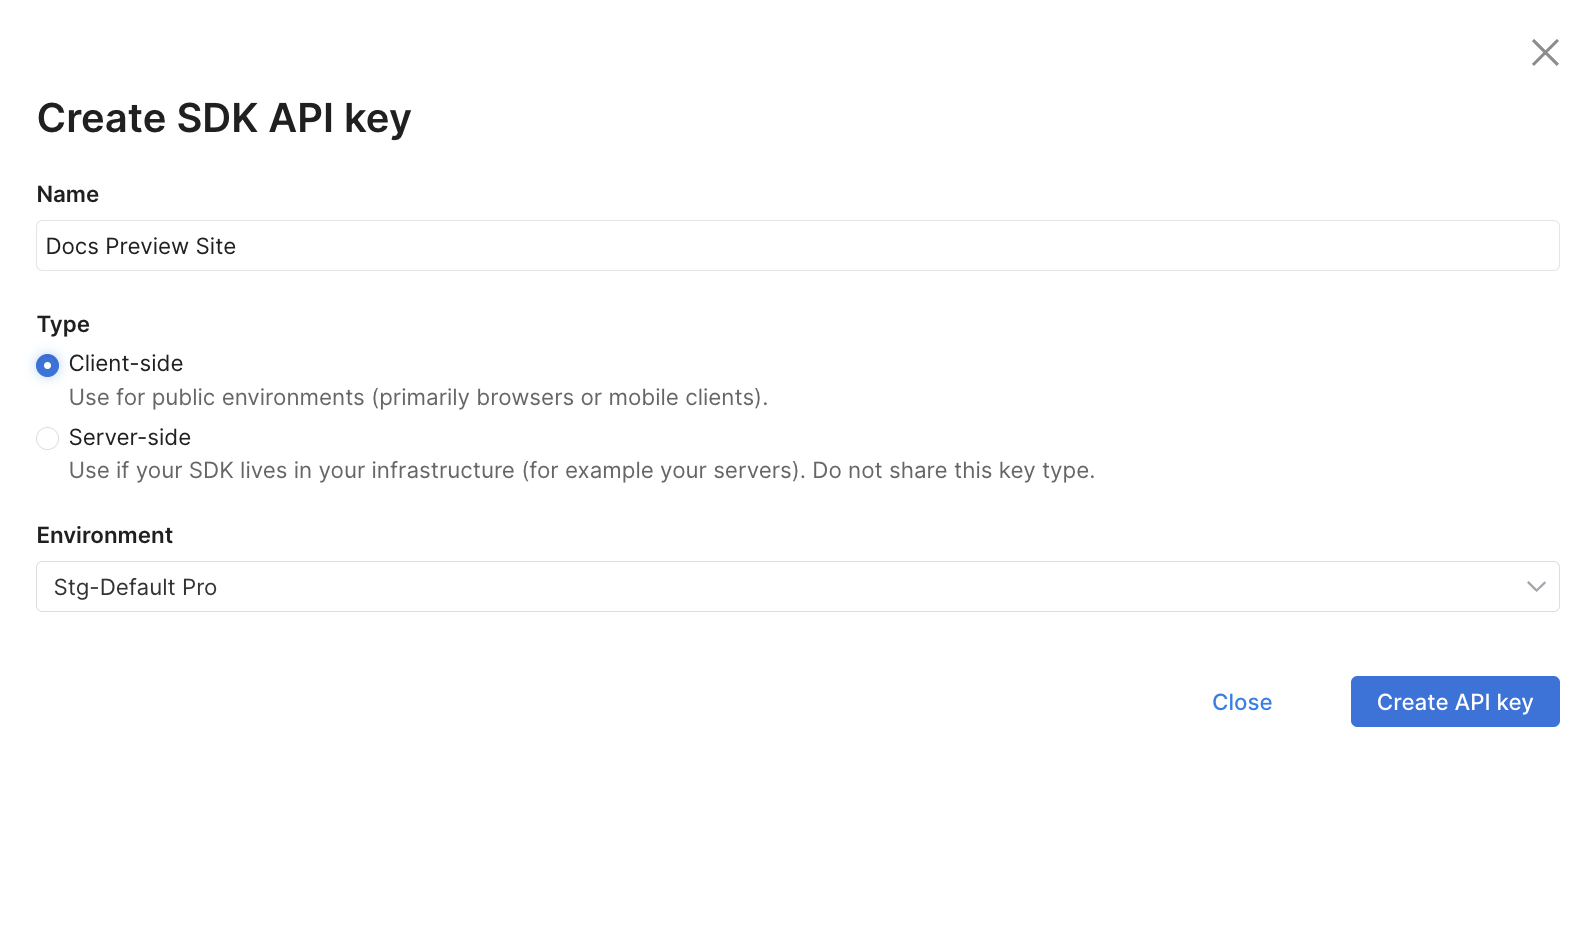Select the Client-side radio button
This screenshot has height=932, width=1596.
click(47, 365)
